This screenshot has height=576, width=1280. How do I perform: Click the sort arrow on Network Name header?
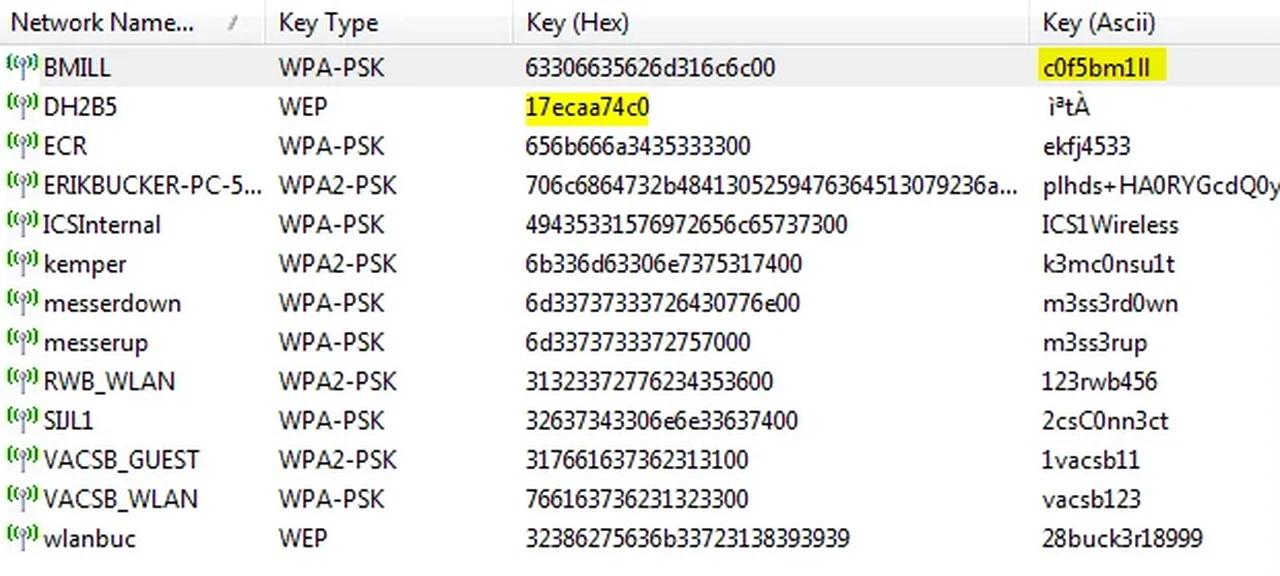click(x=233, y=22)
